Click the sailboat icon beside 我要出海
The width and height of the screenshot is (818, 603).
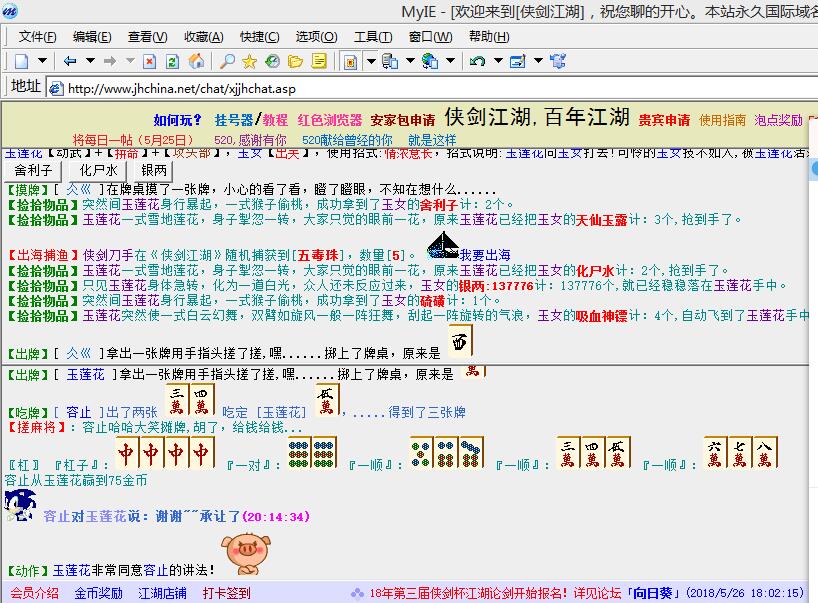point(442,246)
